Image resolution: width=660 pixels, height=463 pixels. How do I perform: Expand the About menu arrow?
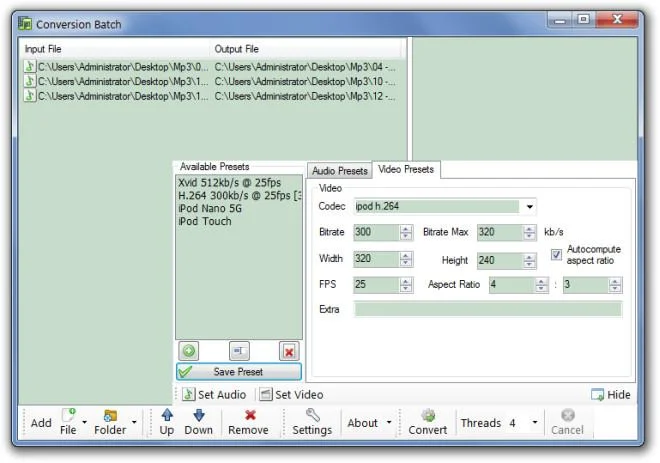(389, 422)
